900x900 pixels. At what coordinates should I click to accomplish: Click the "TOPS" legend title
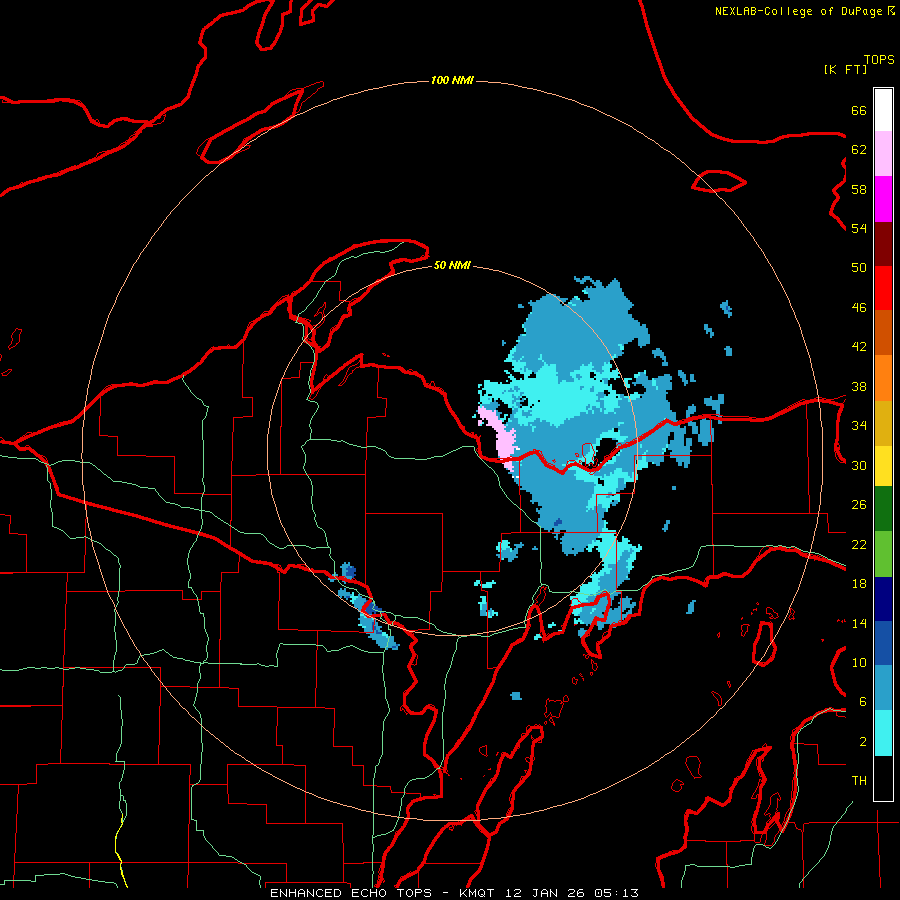pos(879,59)
